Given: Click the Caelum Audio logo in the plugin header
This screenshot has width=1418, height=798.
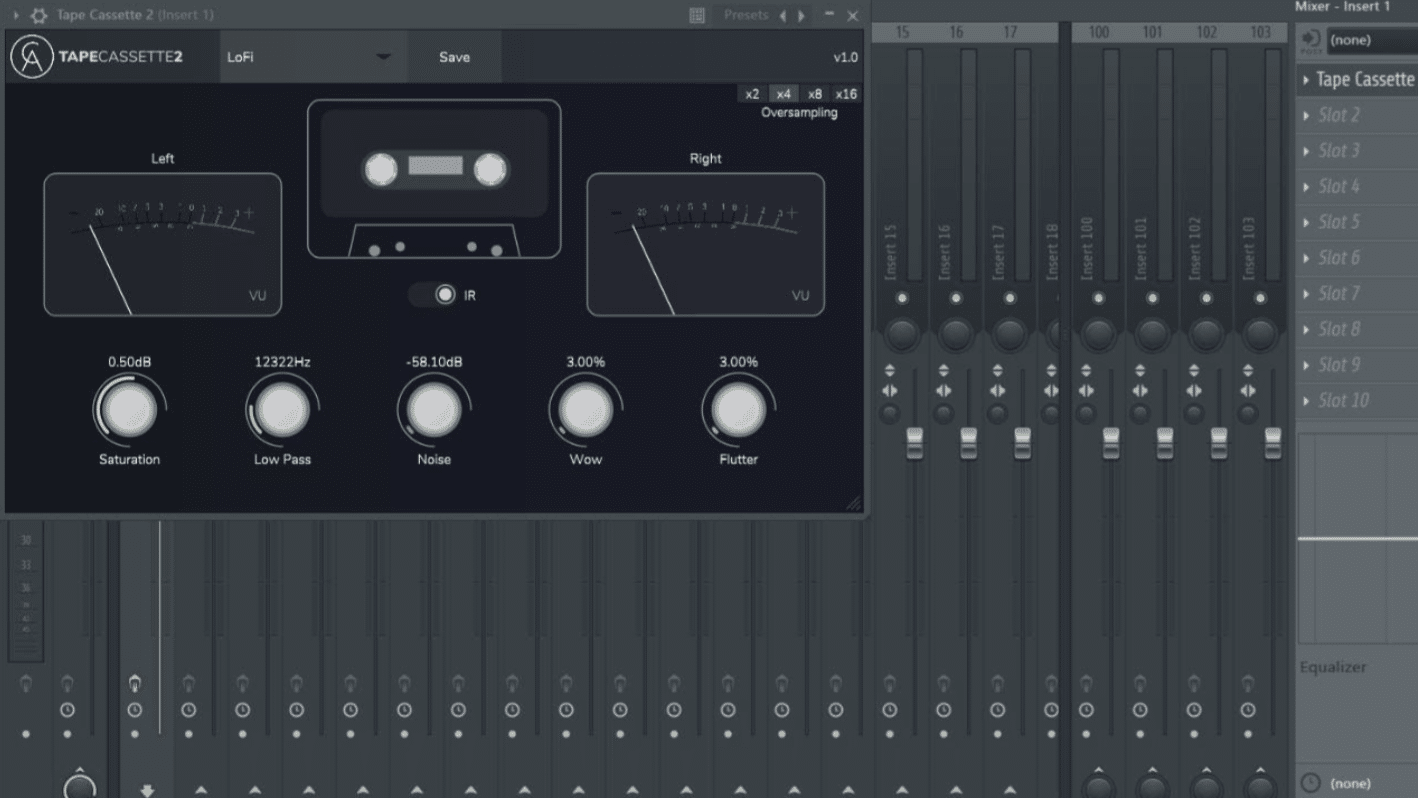Looking at the screenshot, I should [x=32, y=57].
